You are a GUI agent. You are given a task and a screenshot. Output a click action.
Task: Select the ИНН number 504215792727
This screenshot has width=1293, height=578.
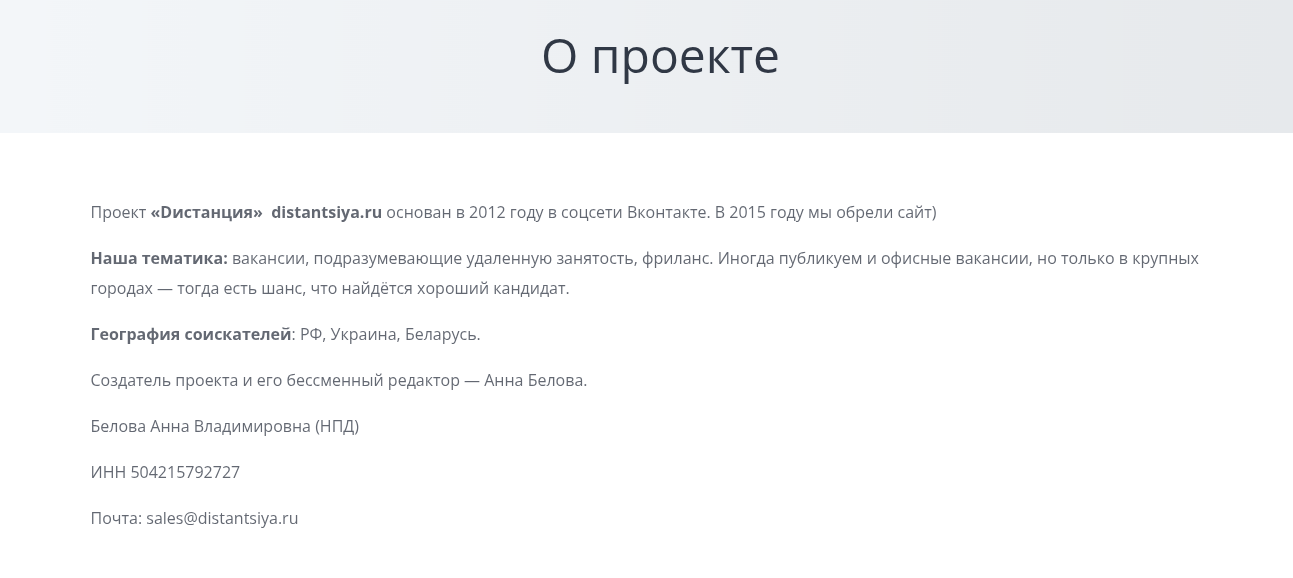click(x=185, y=472)
